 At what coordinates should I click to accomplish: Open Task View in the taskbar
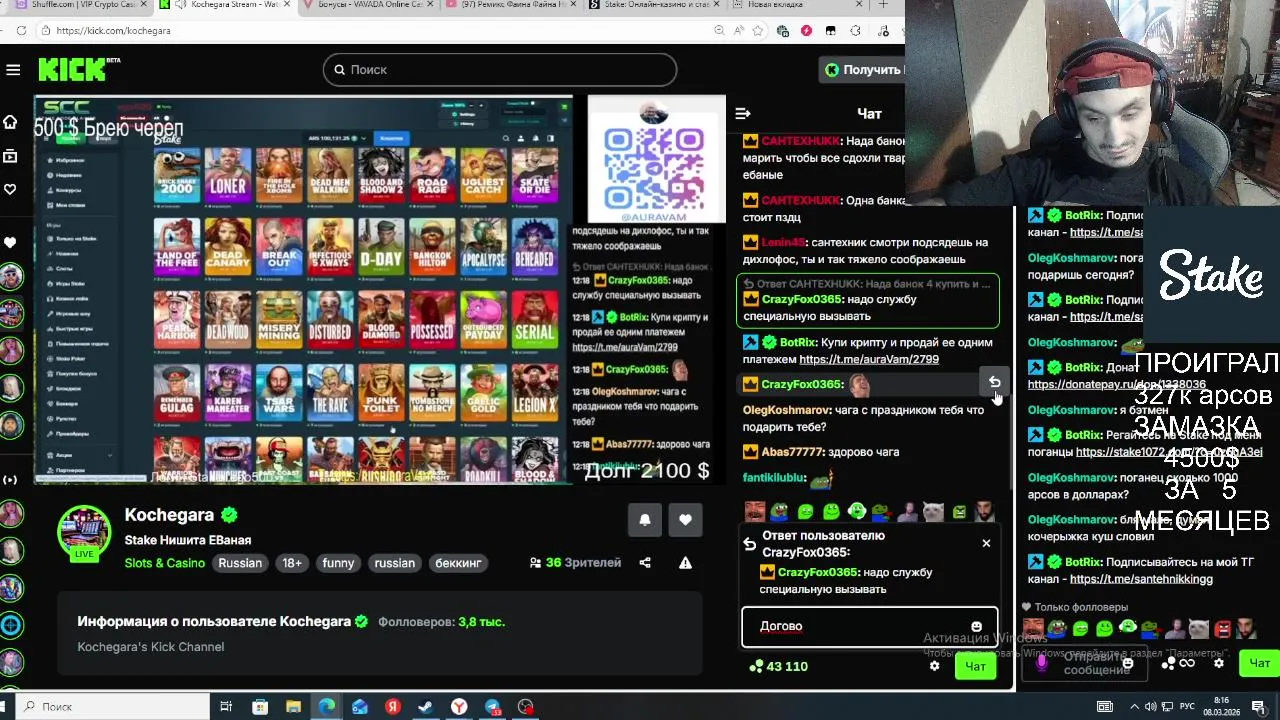[227, 706]
